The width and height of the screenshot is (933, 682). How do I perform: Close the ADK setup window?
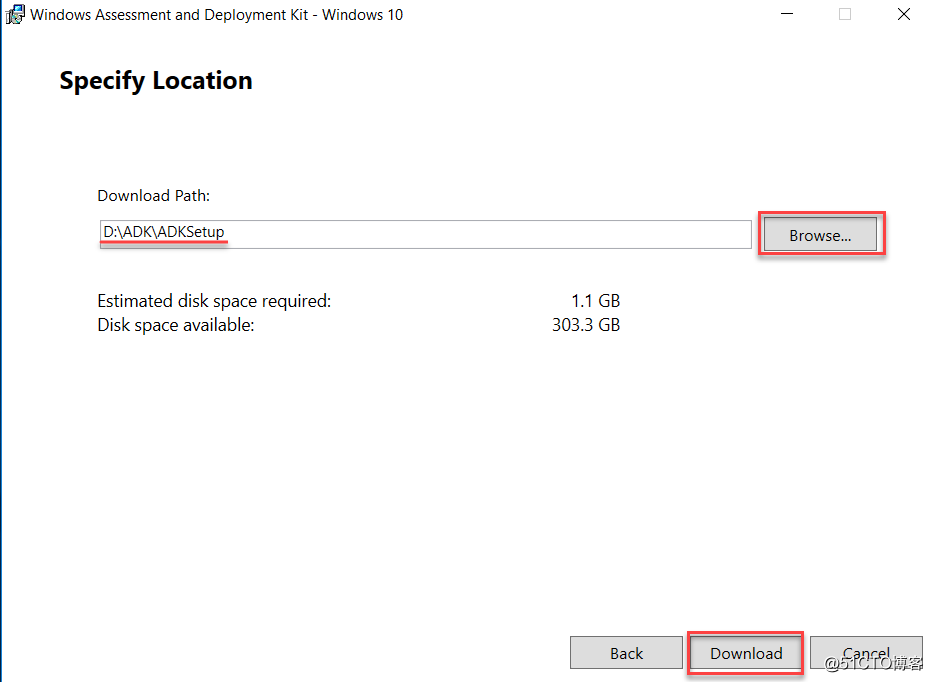[x=903, y=14]
